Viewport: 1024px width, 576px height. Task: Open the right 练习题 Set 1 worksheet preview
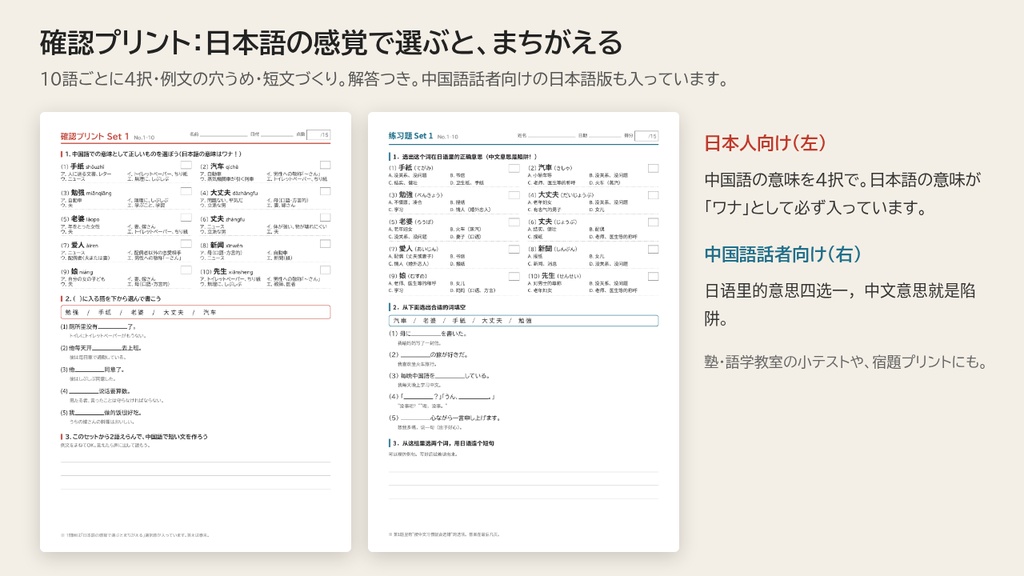coord(523,332)
